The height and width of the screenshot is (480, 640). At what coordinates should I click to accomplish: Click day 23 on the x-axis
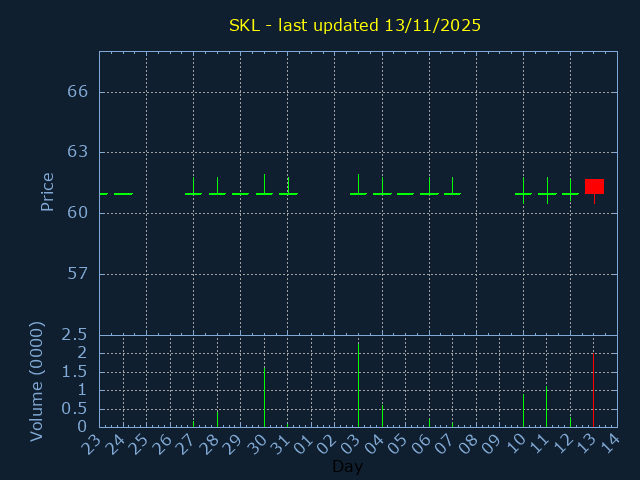click(x=93, y=444)
